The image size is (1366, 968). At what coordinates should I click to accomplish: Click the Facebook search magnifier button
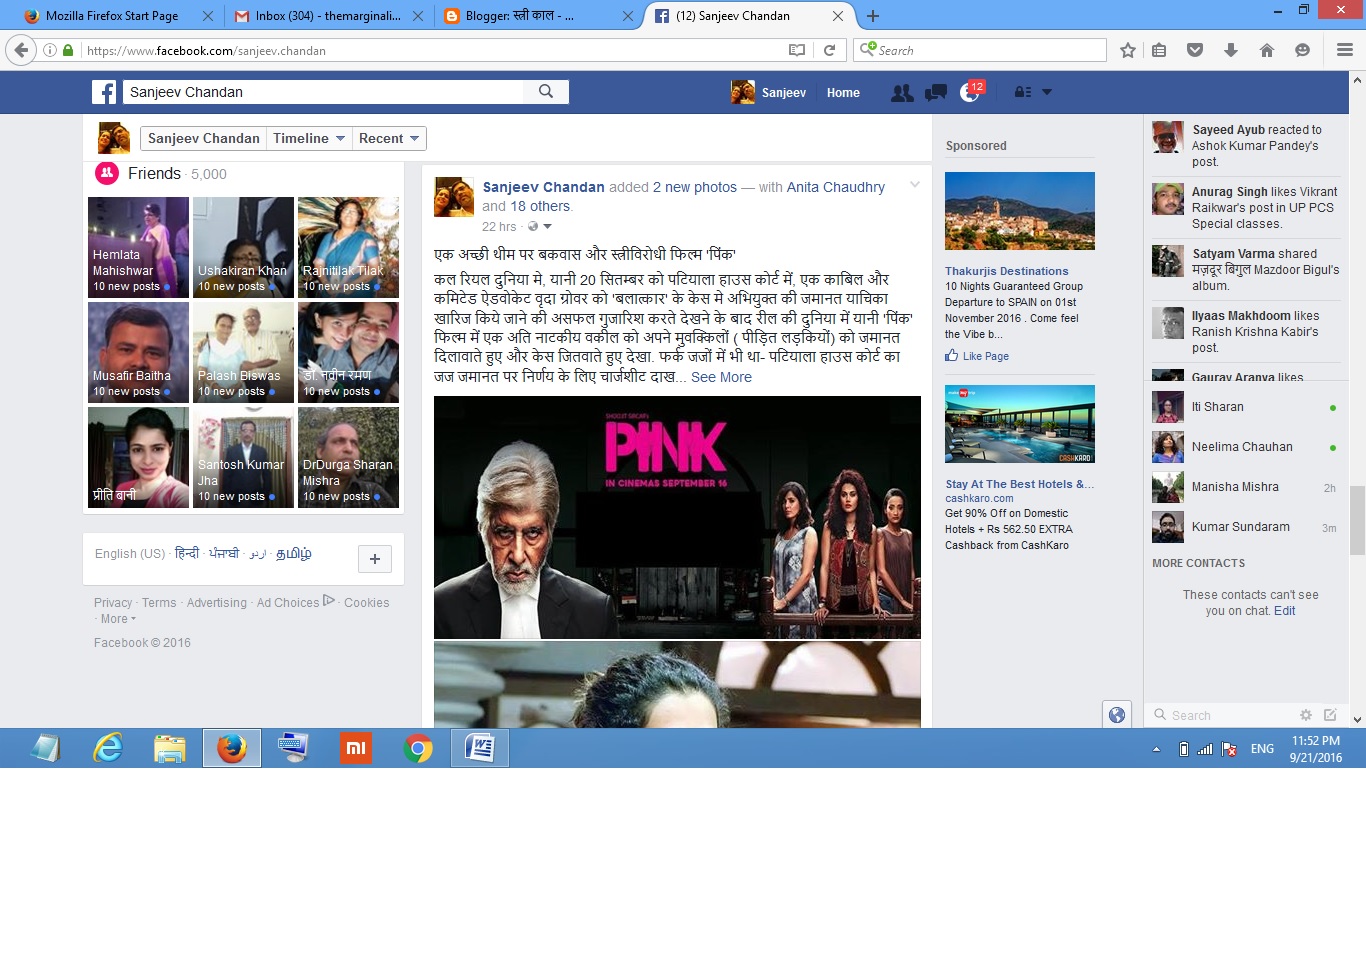546,92
